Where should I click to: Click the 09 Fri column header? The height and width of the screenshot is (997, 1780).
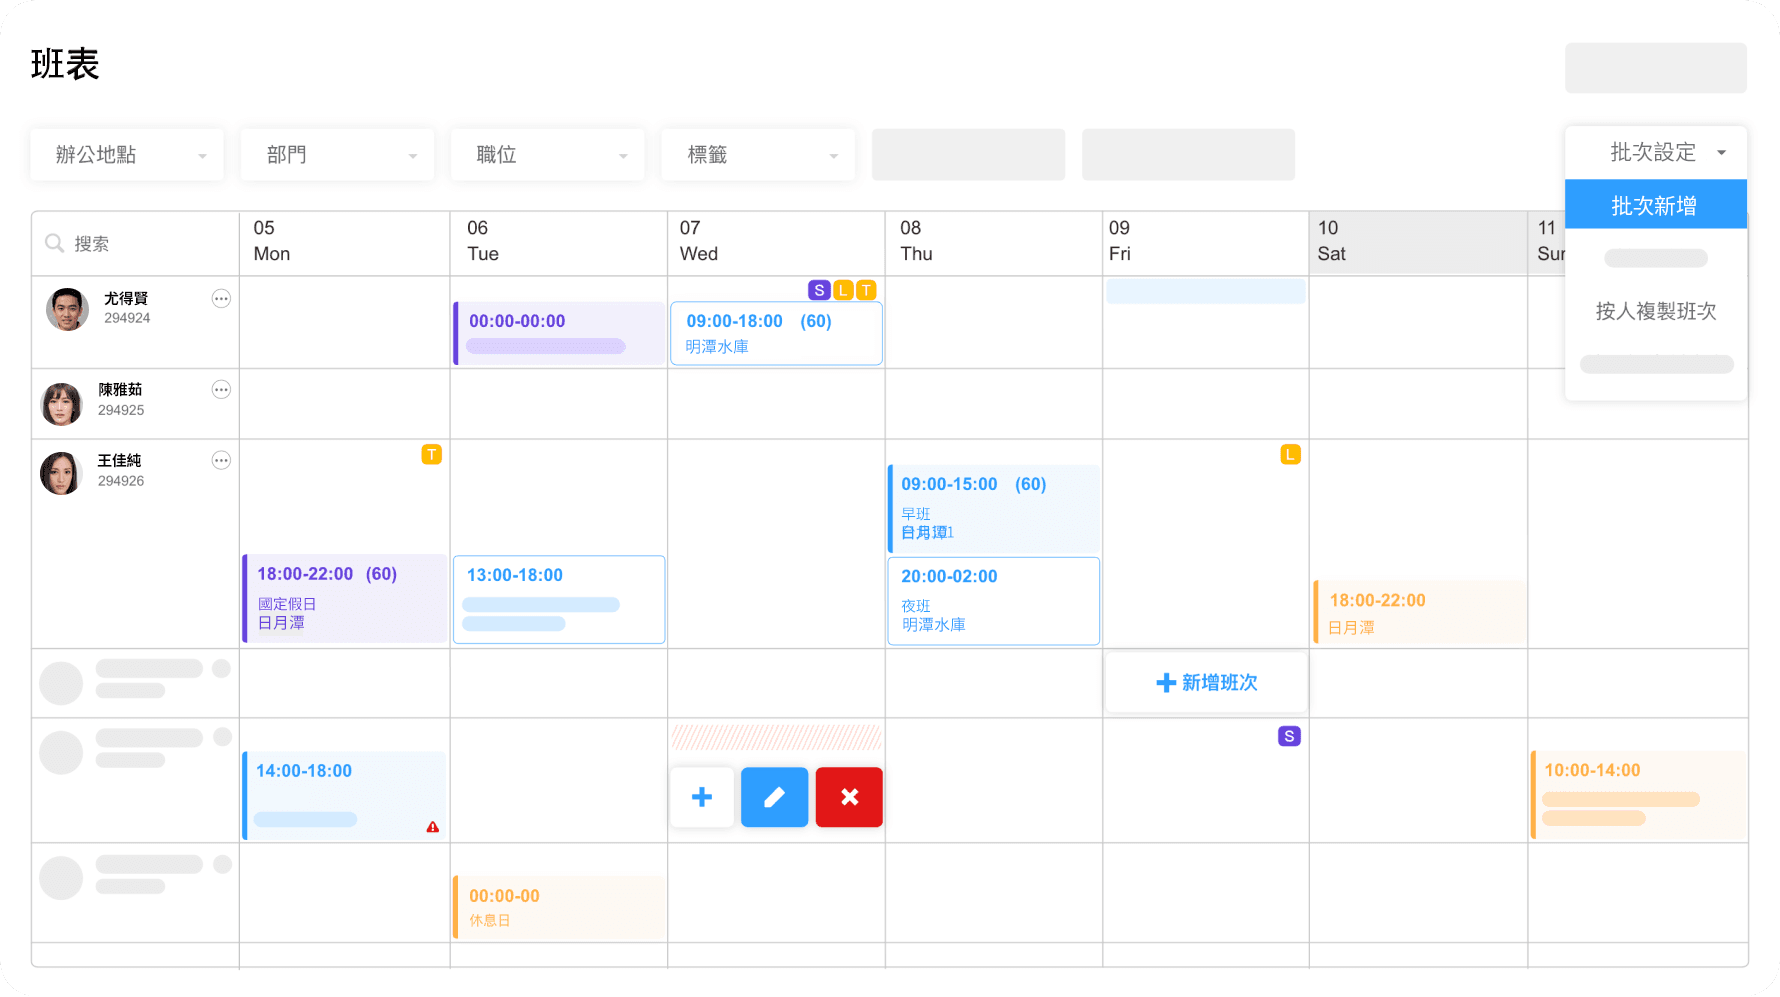coord(1206,241)
